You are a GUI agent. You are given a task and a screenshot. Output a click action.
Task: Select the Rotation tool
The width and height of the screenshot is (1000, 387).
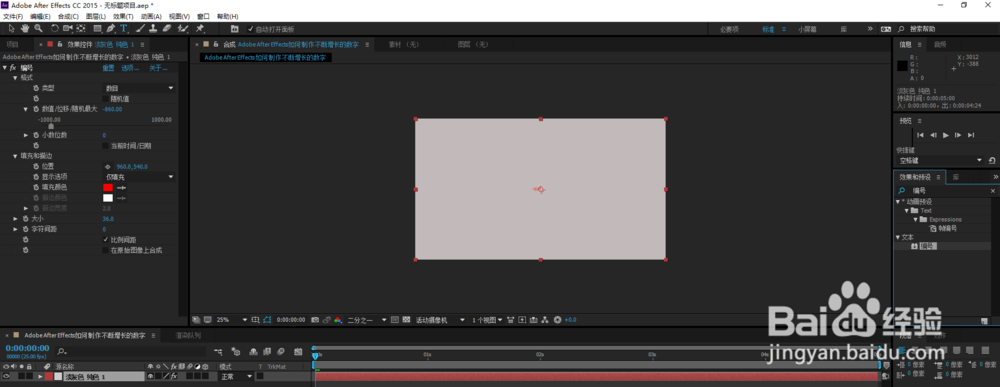(x=55, y=29)
